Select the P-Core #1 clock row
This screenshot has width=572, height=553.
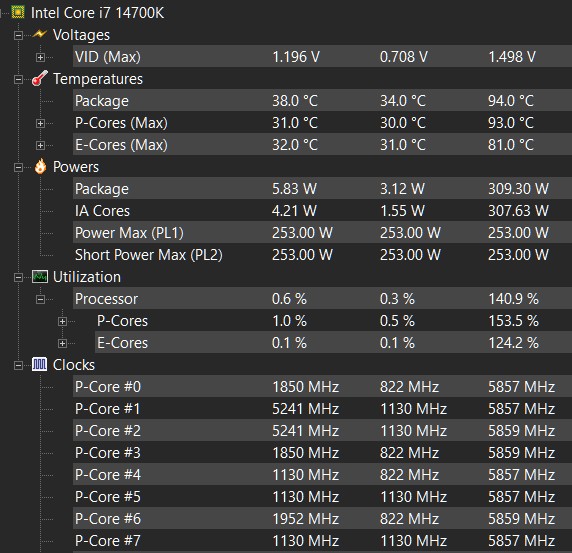tap(322, 409)
